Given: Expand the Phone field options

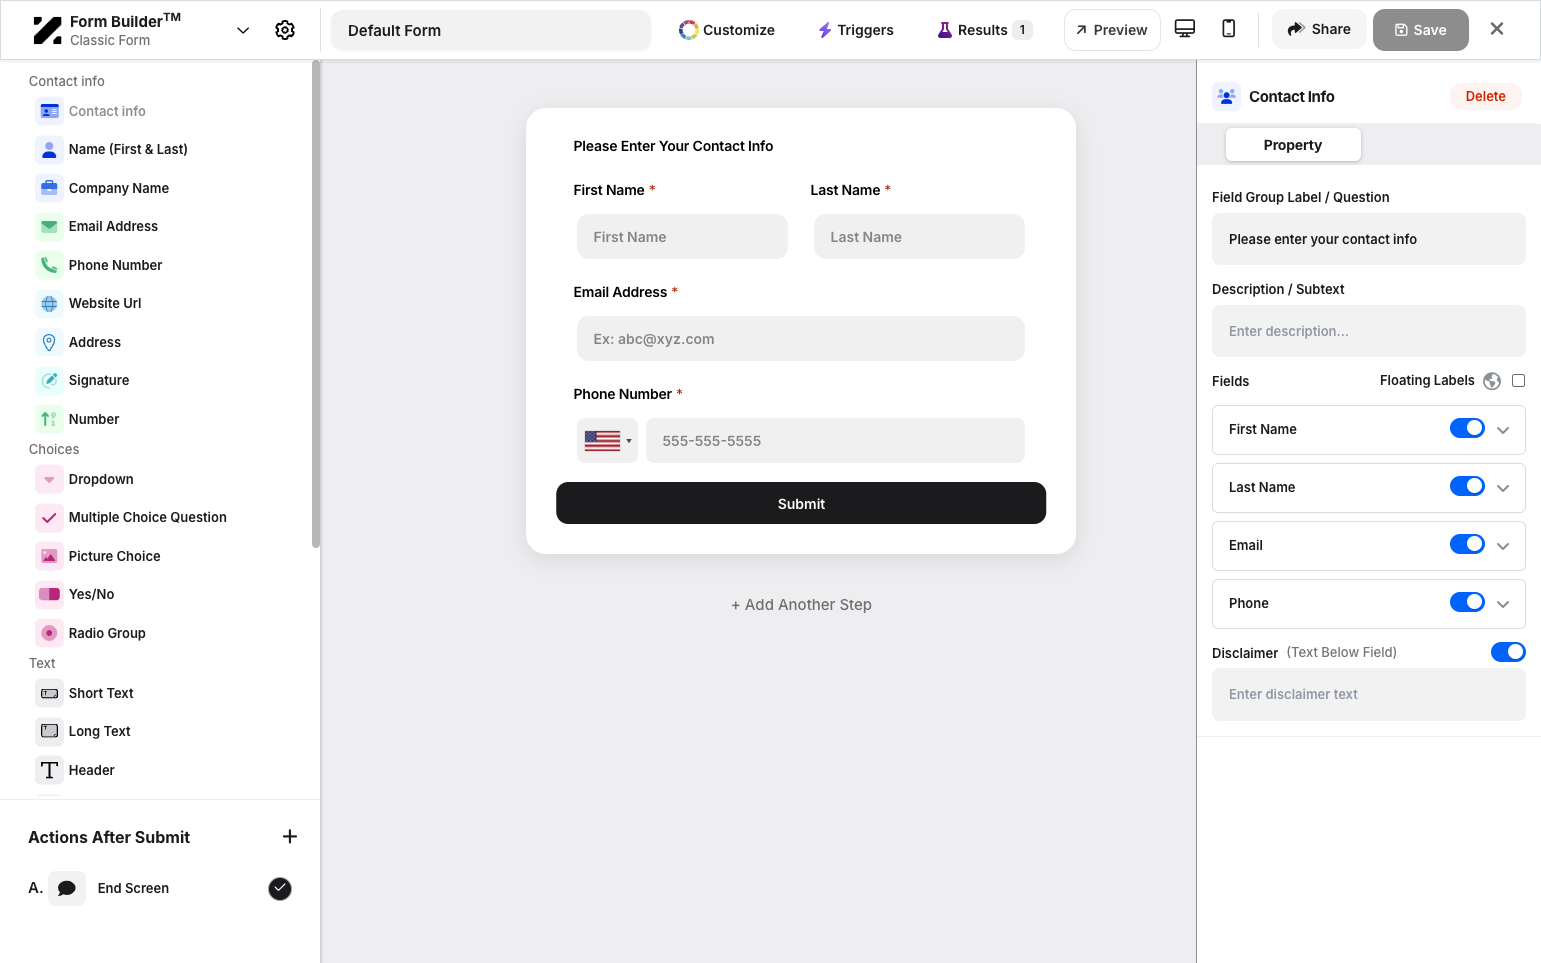Looking at the screenshot, I should 1503,604.
